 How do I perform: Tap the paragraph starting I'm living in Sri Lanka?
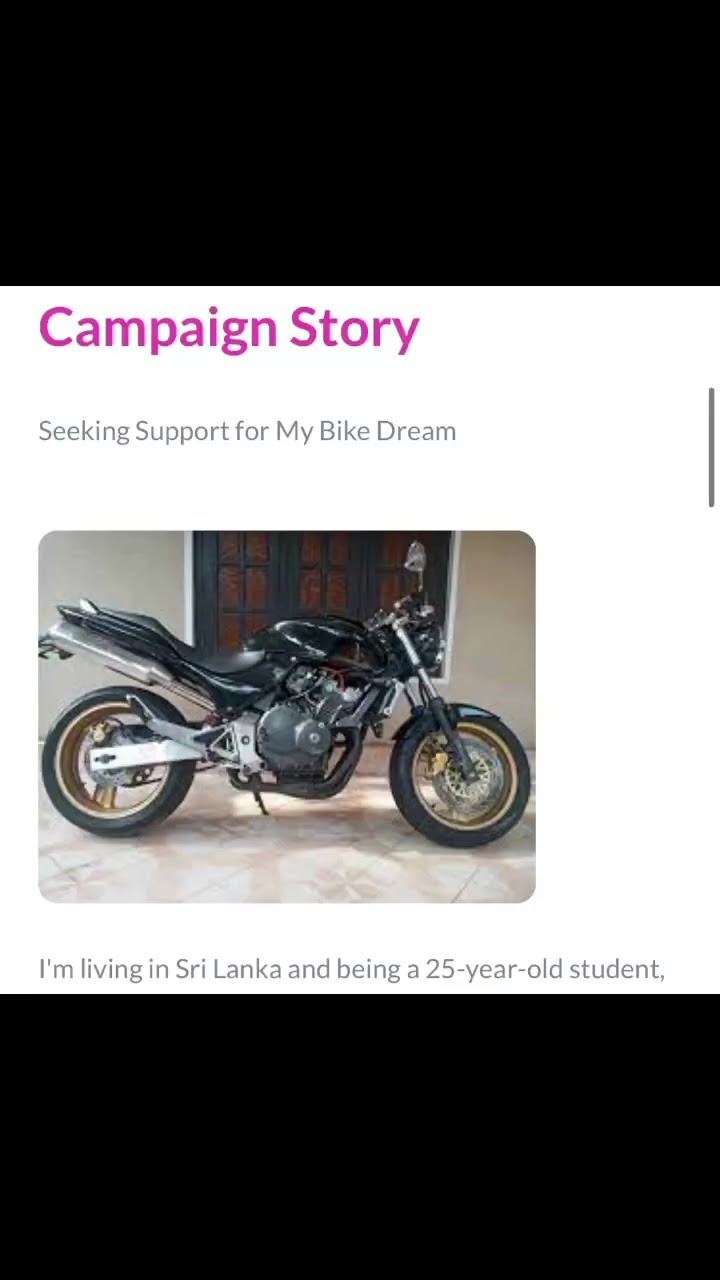[x=352, y=969]
